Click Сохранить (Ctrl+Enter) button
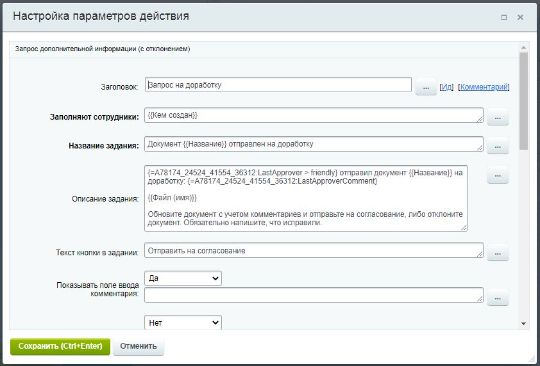 (60, 346)
